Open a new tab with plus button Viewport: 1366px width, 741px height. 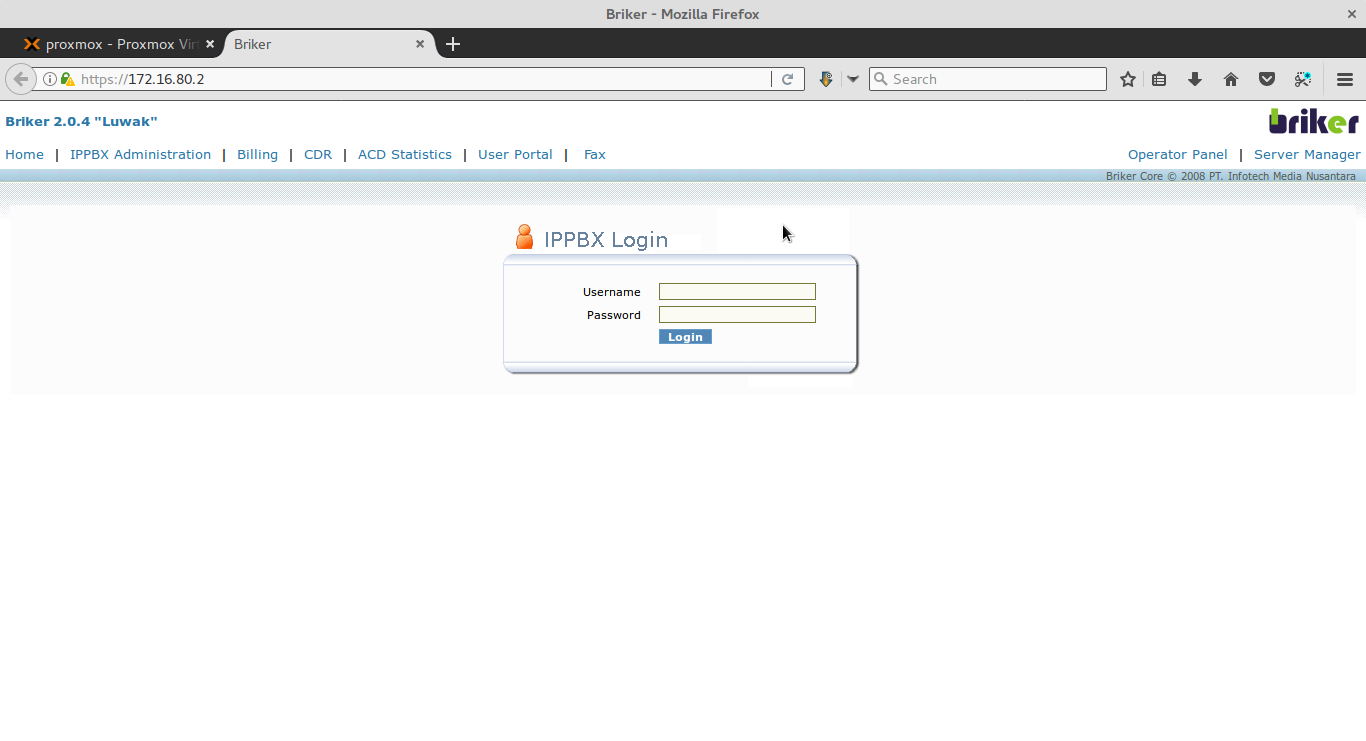(453, 44)
